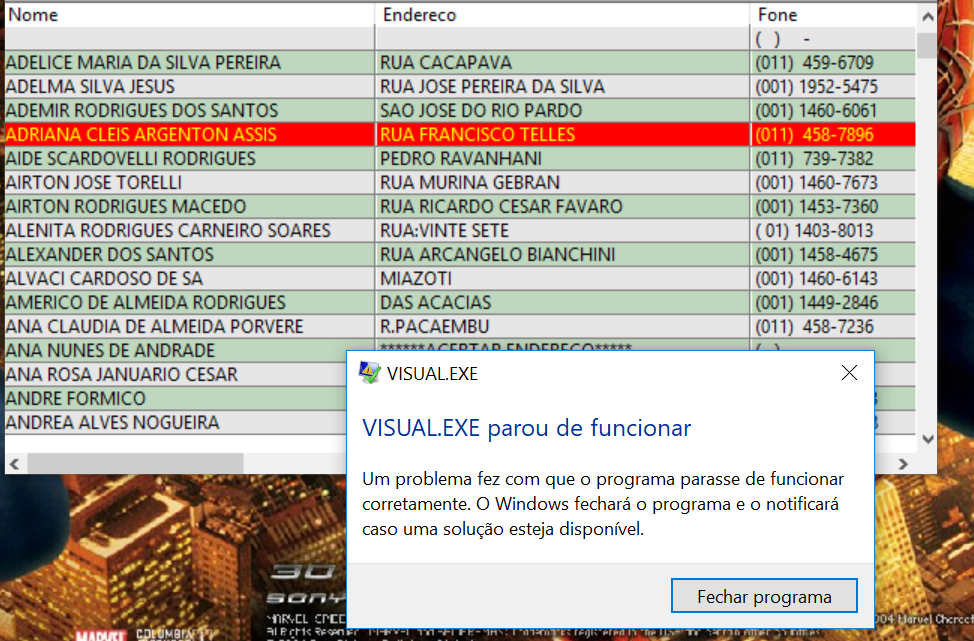The height and width of the screenshot is (641, 974).
Task: Click address R.PACAEMBU
Action: coord(434,327)
